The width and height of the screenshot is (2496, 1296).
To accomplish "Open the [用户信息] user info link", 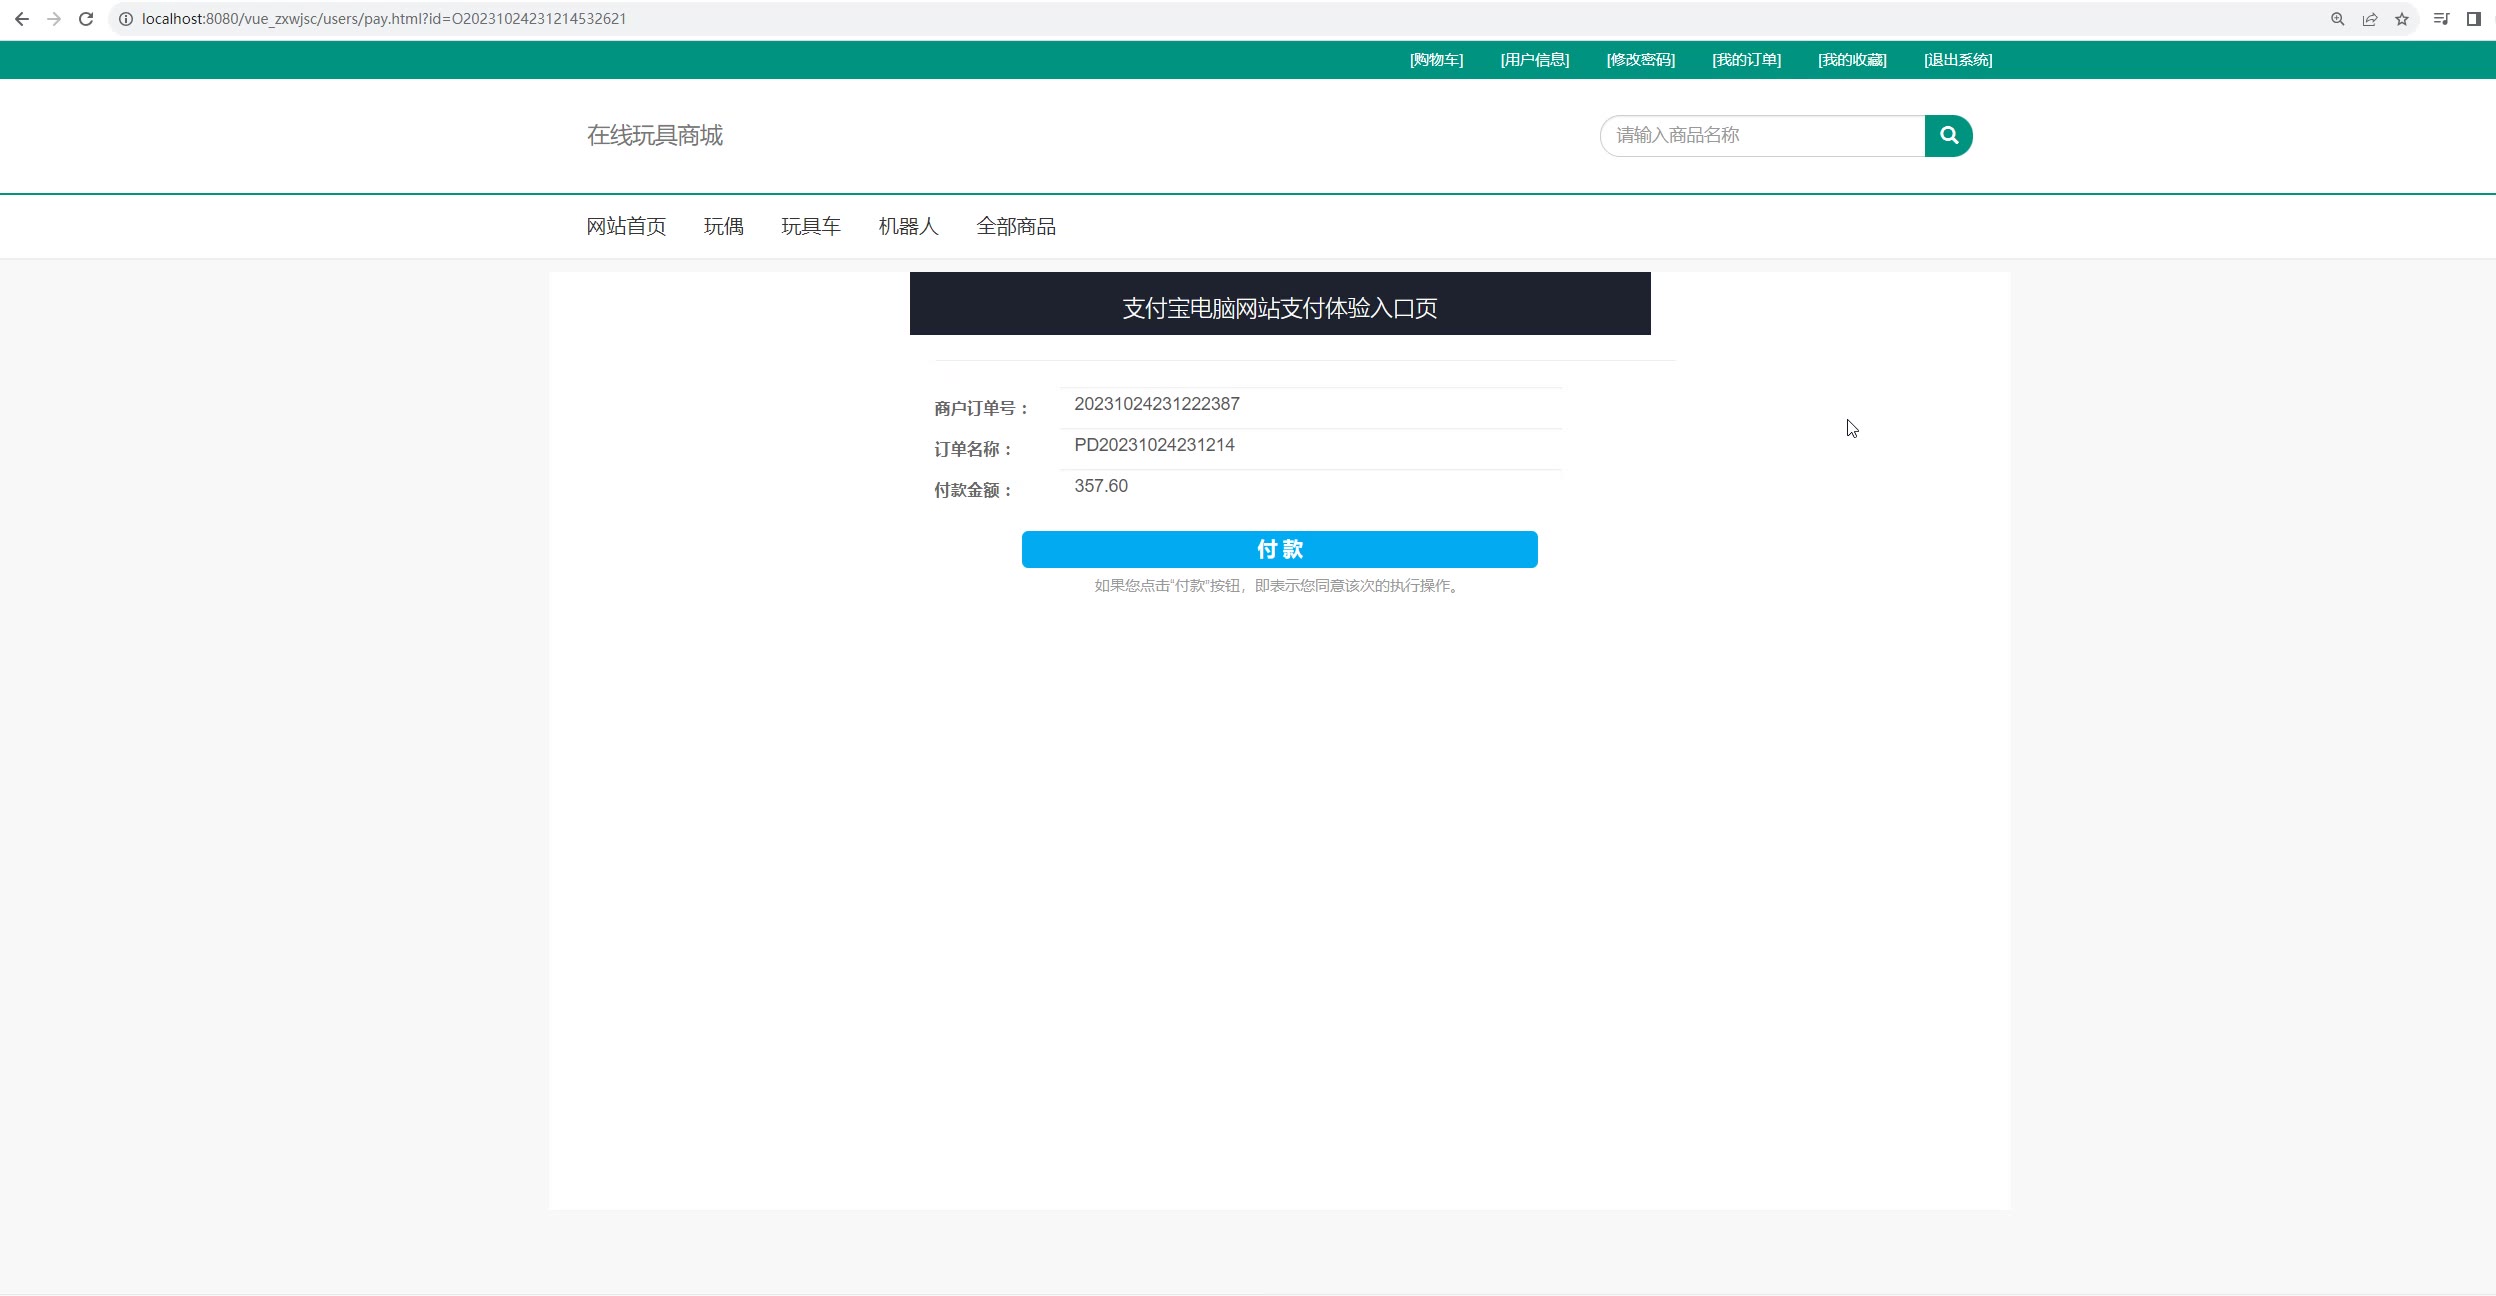I will (x=1535, y=60).
